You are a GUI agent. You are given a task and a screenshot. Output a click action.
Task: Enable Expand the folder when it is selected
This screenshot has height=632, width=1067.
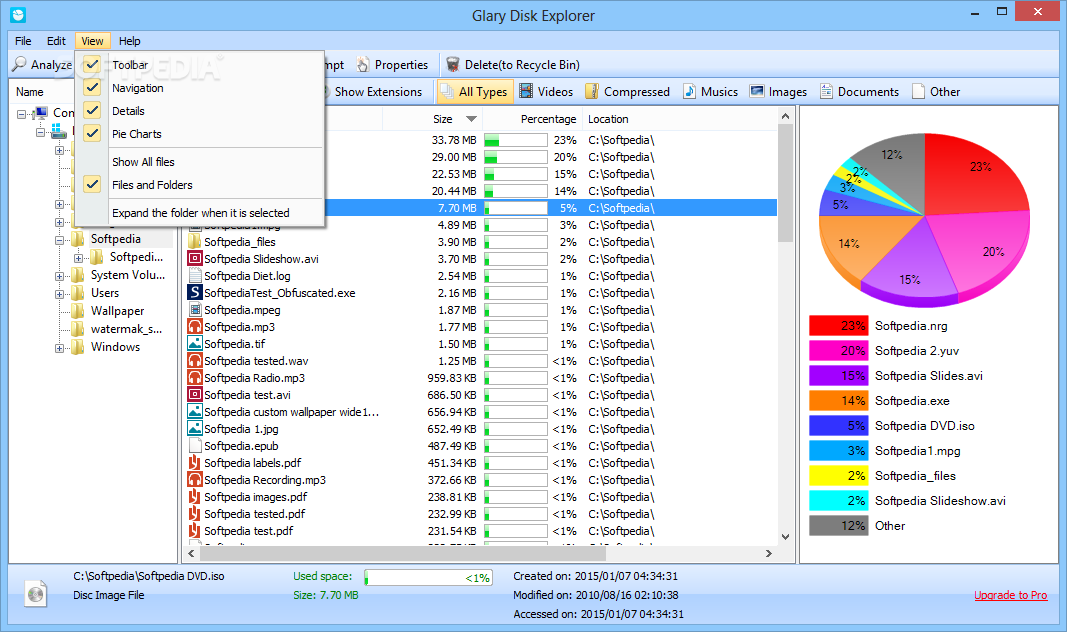[x=199, y=213]
